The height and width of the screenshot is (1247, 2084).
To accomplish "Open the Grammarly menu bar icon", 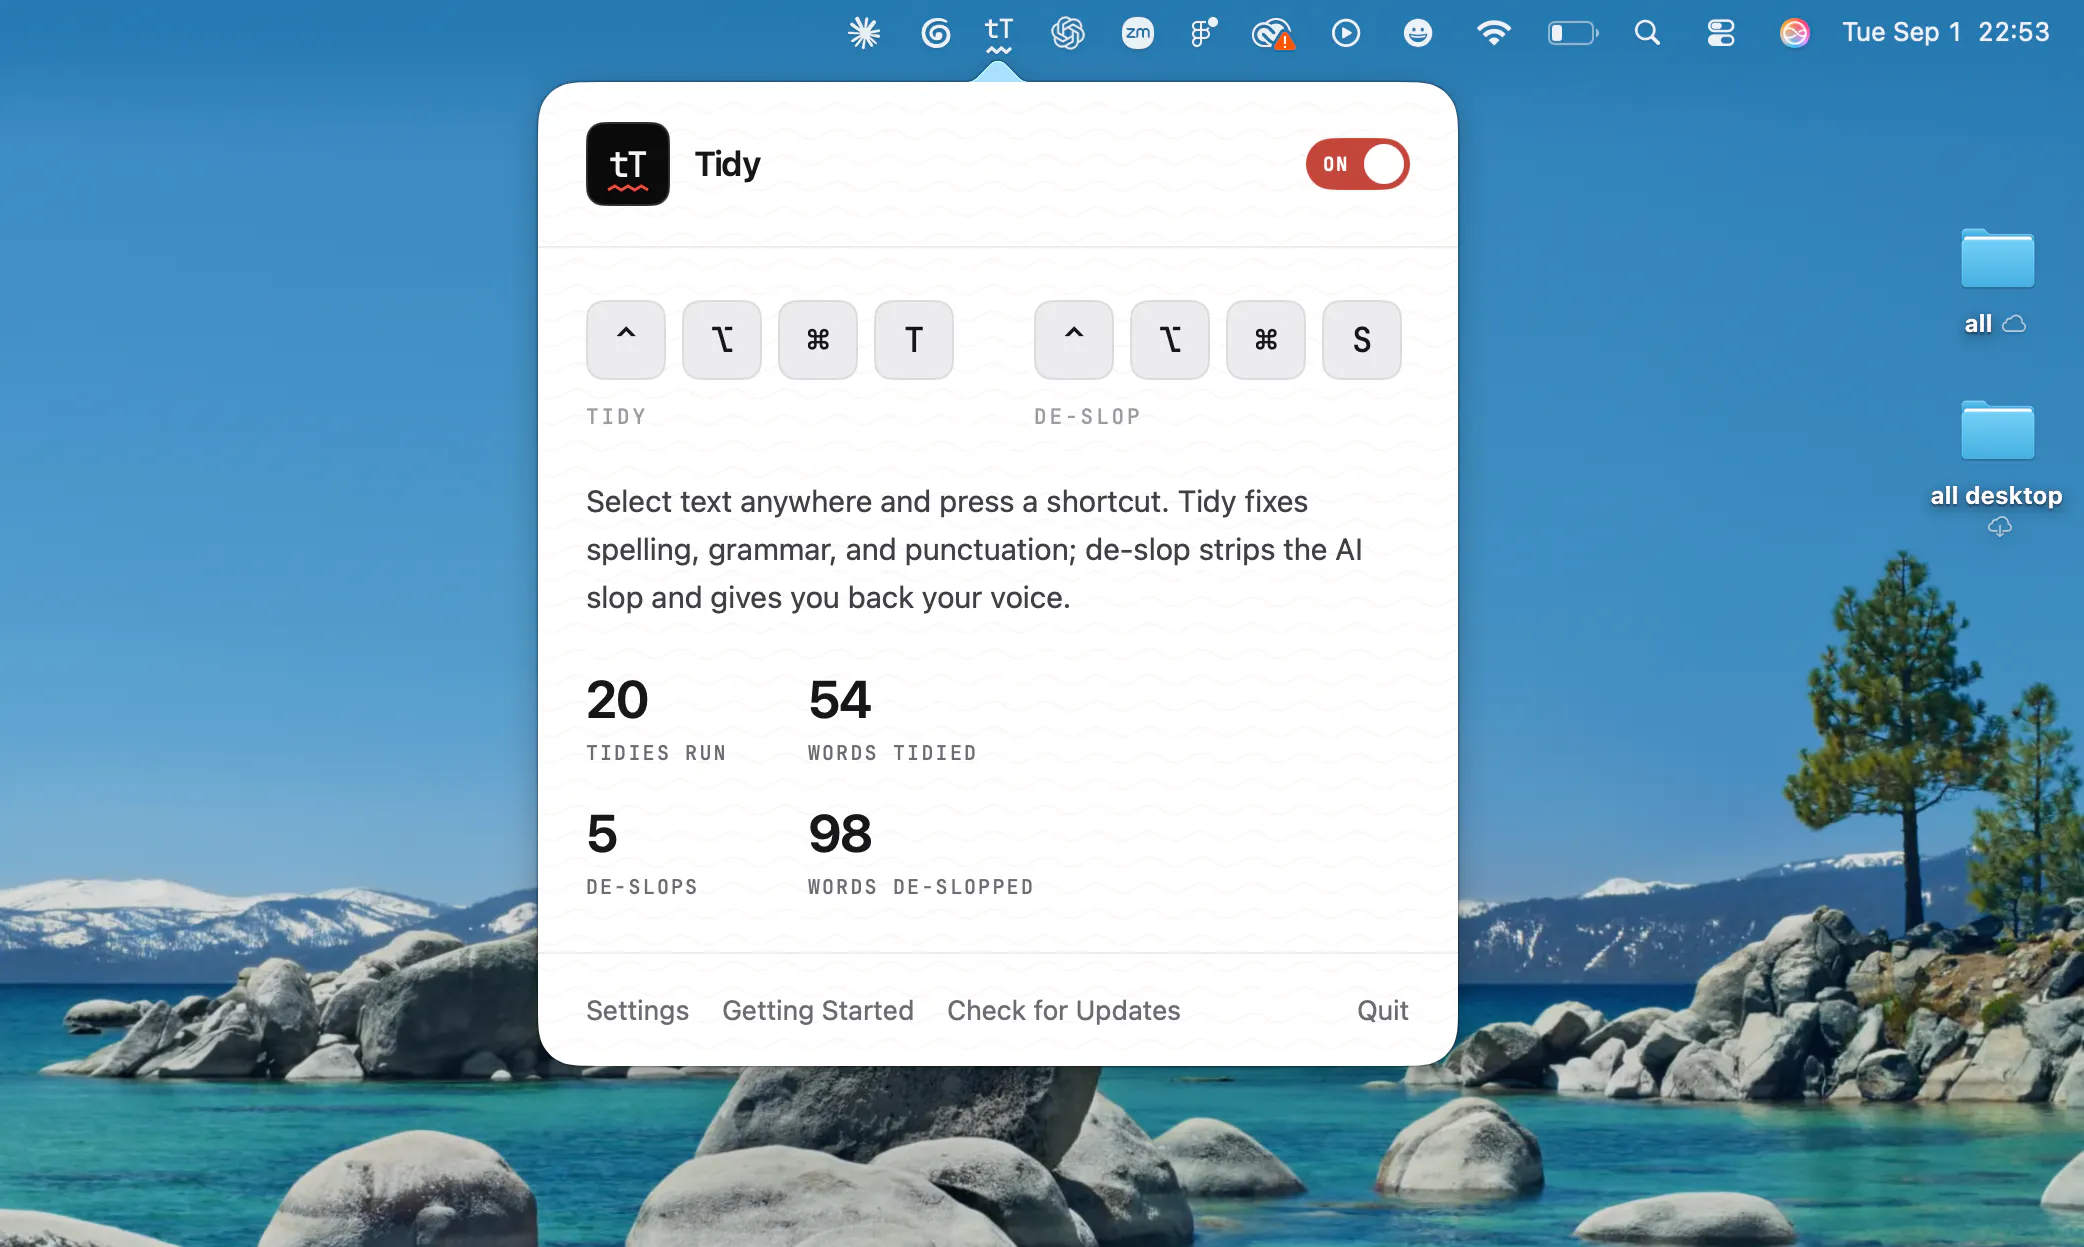I will click(935, 33).
